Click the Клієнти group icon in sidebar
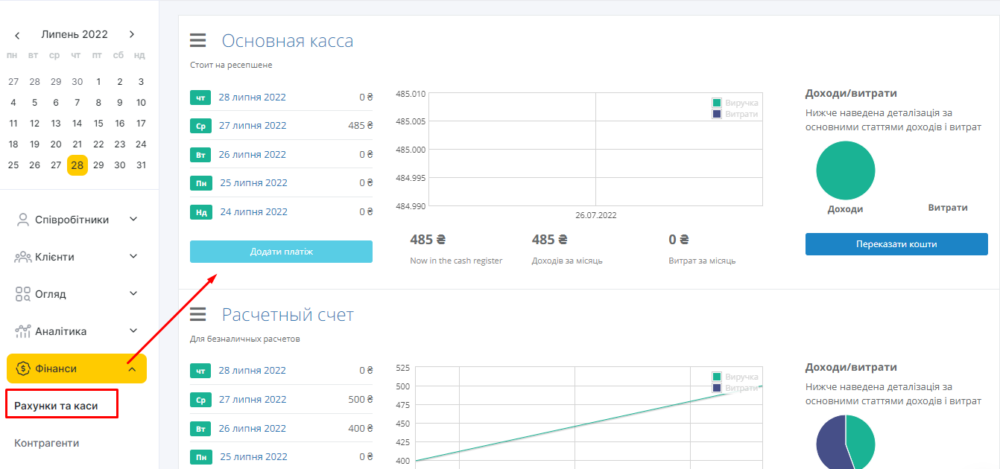The width and height of the screenshot is (1000, 469). [23, 257]
